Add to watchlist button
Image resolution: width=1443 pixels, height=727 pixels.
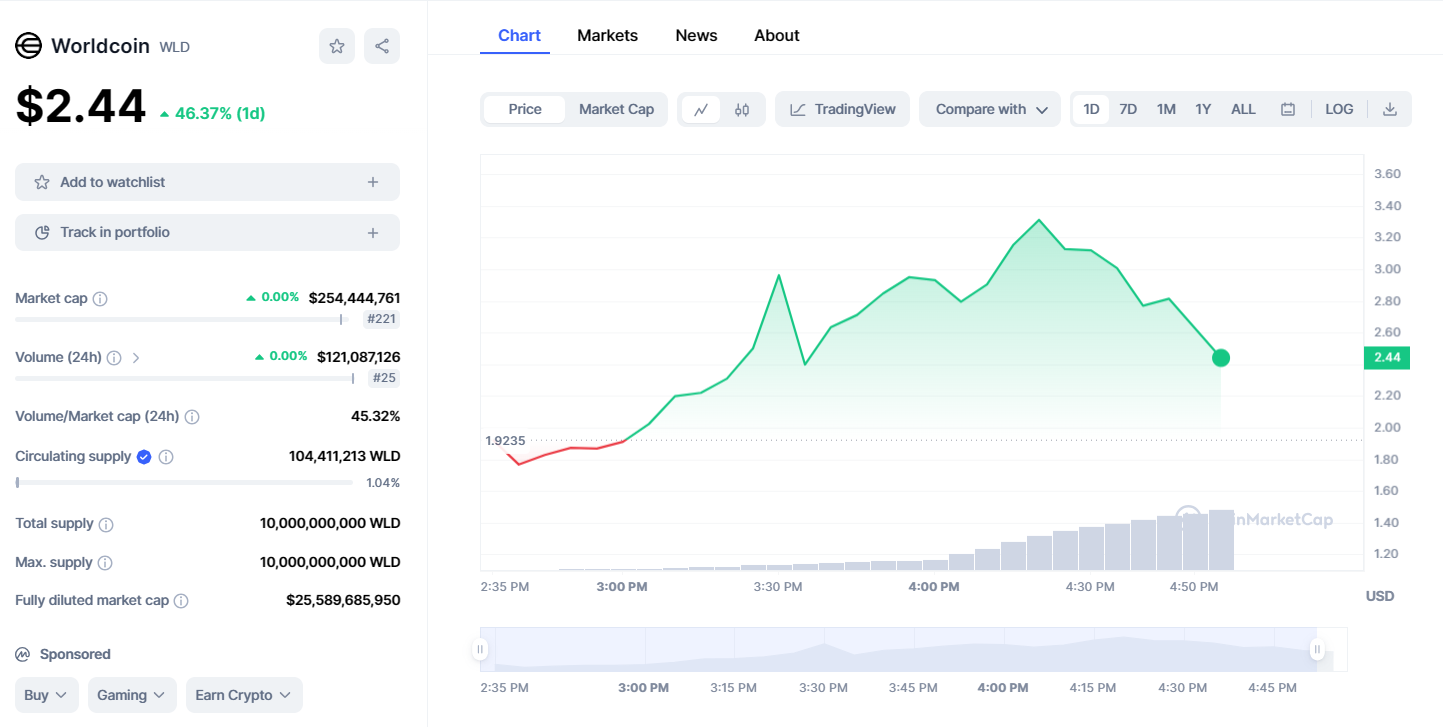coord(207,182)
